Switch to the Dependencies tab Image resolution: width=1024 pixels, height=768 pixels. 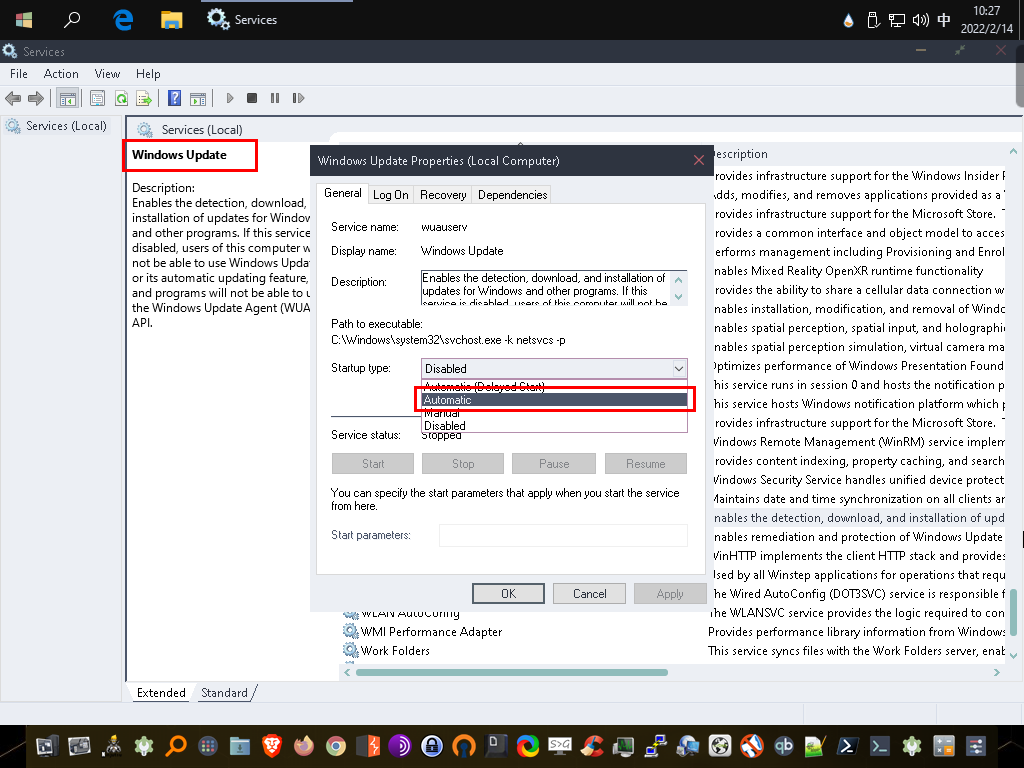tap(512, 195)
